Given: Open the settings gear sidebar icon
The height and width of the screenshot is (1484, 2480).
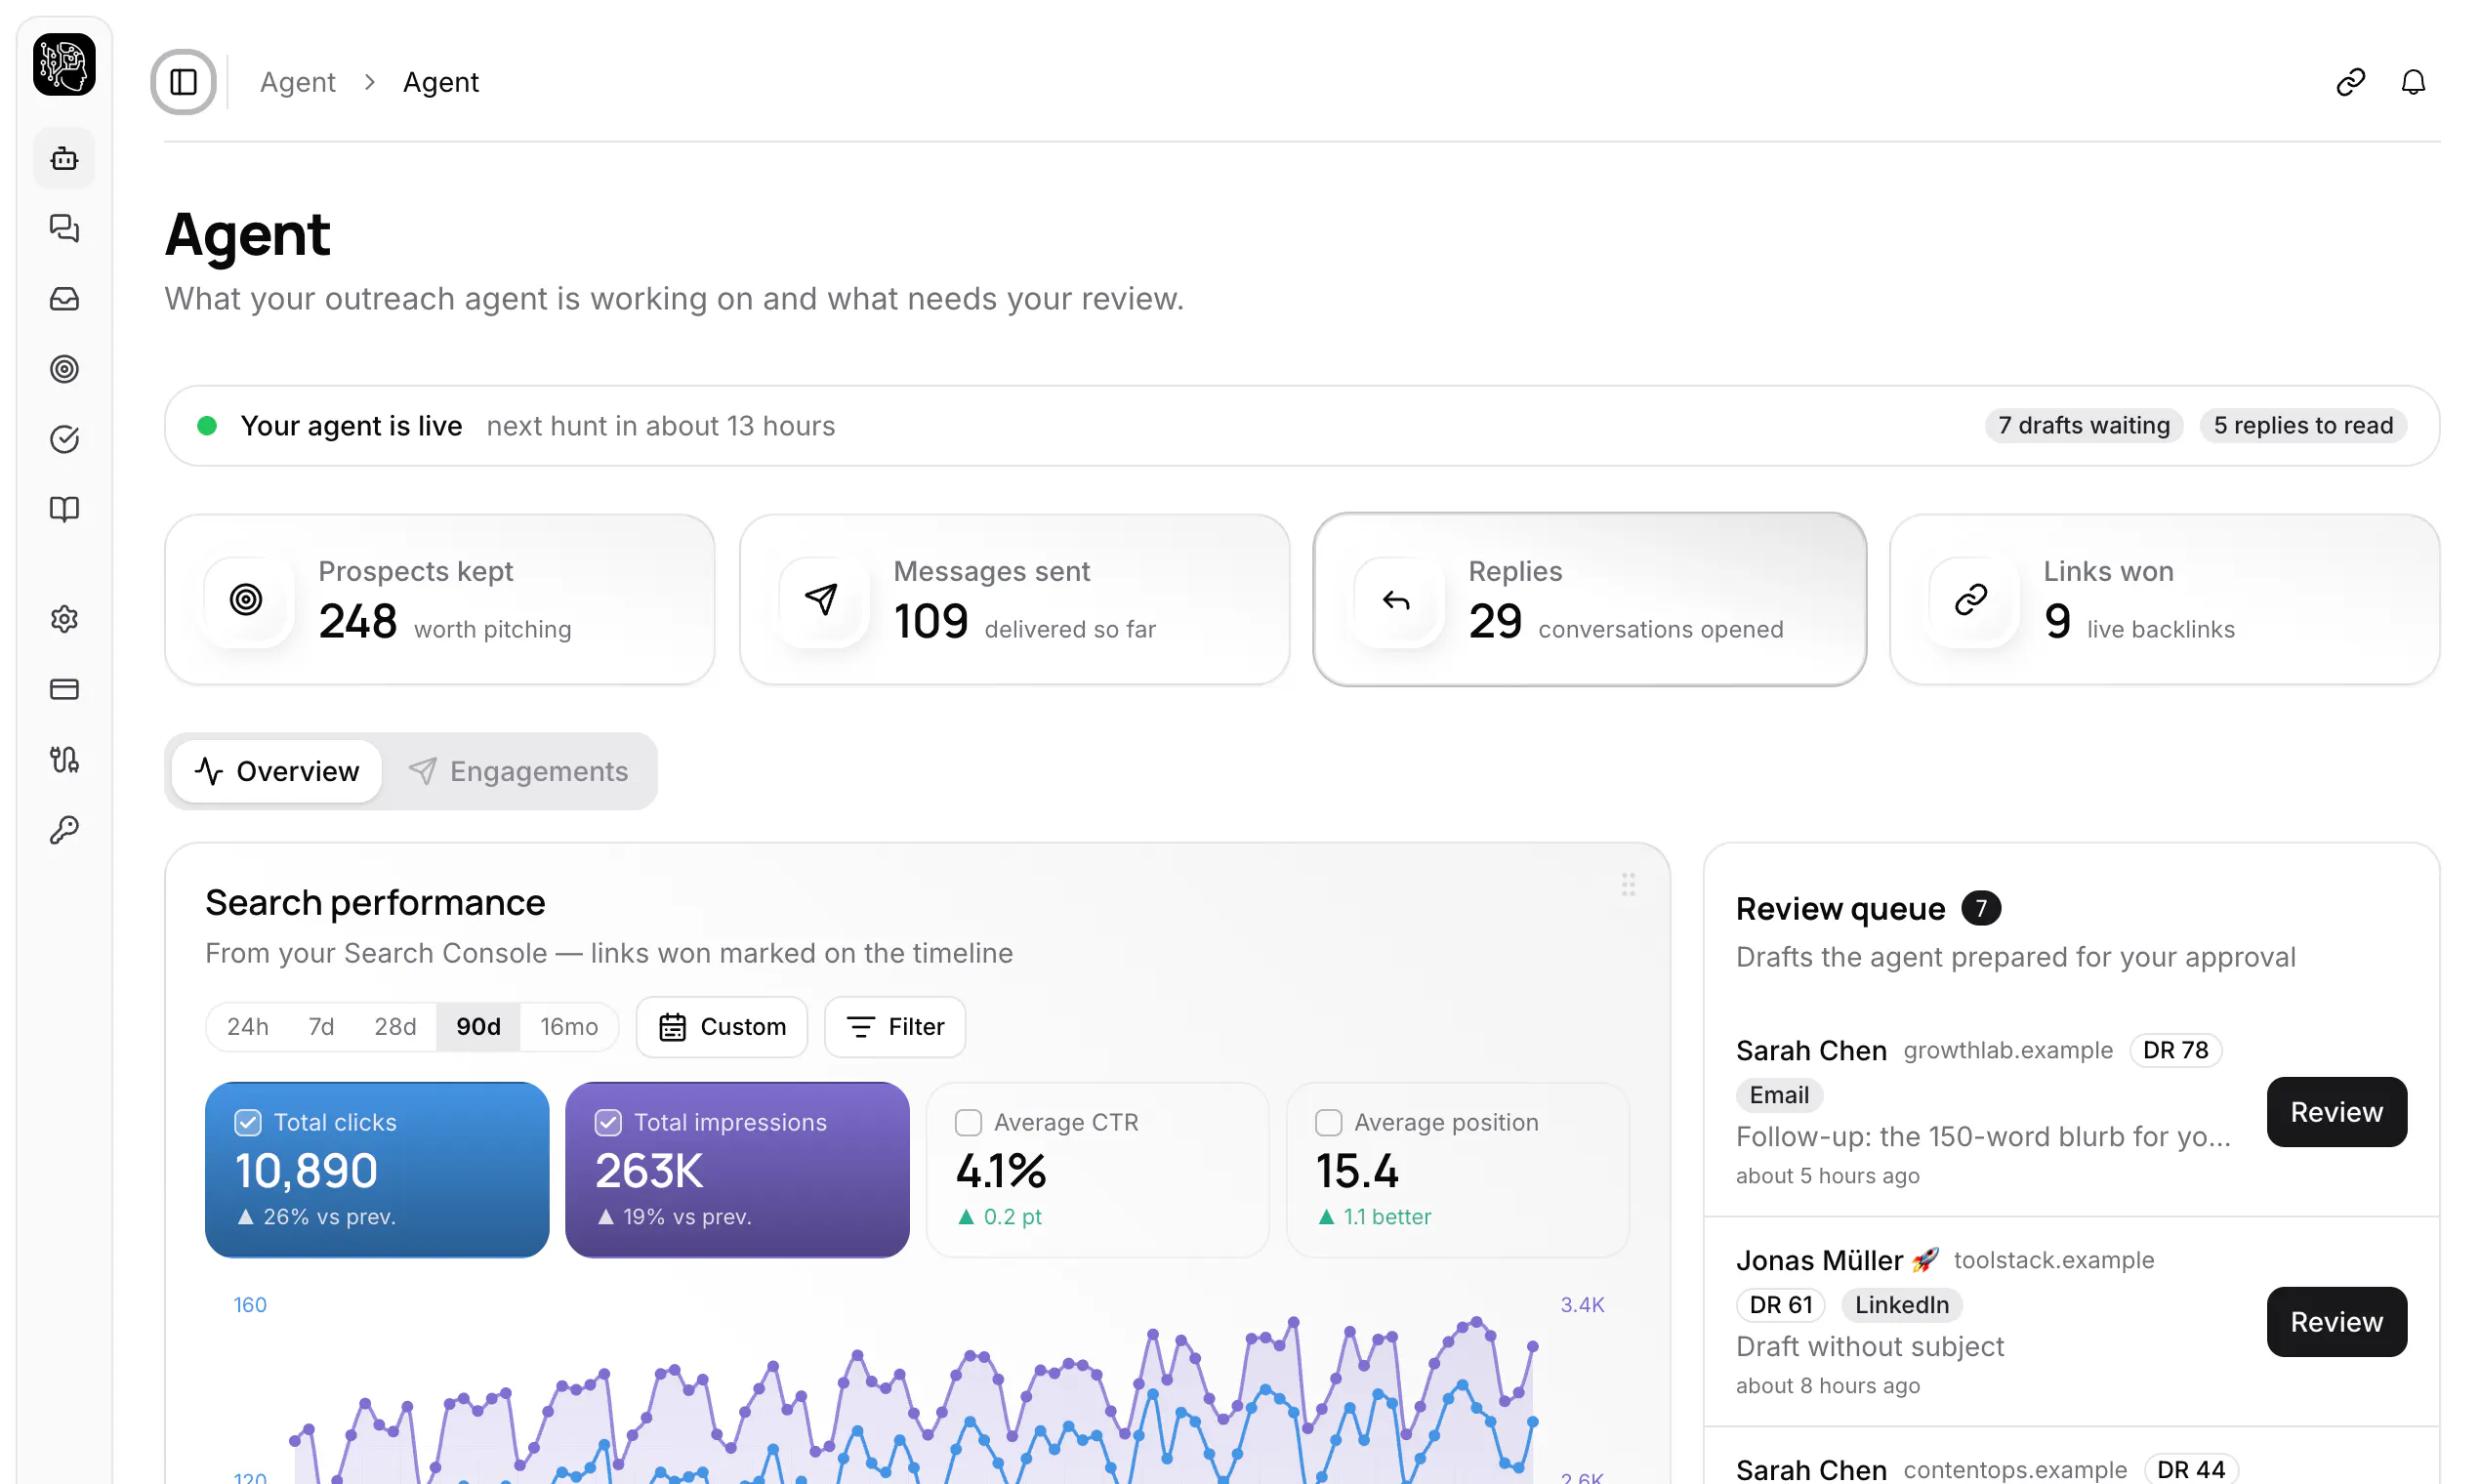Looking at the screenshot, I should tap(64, 619).
